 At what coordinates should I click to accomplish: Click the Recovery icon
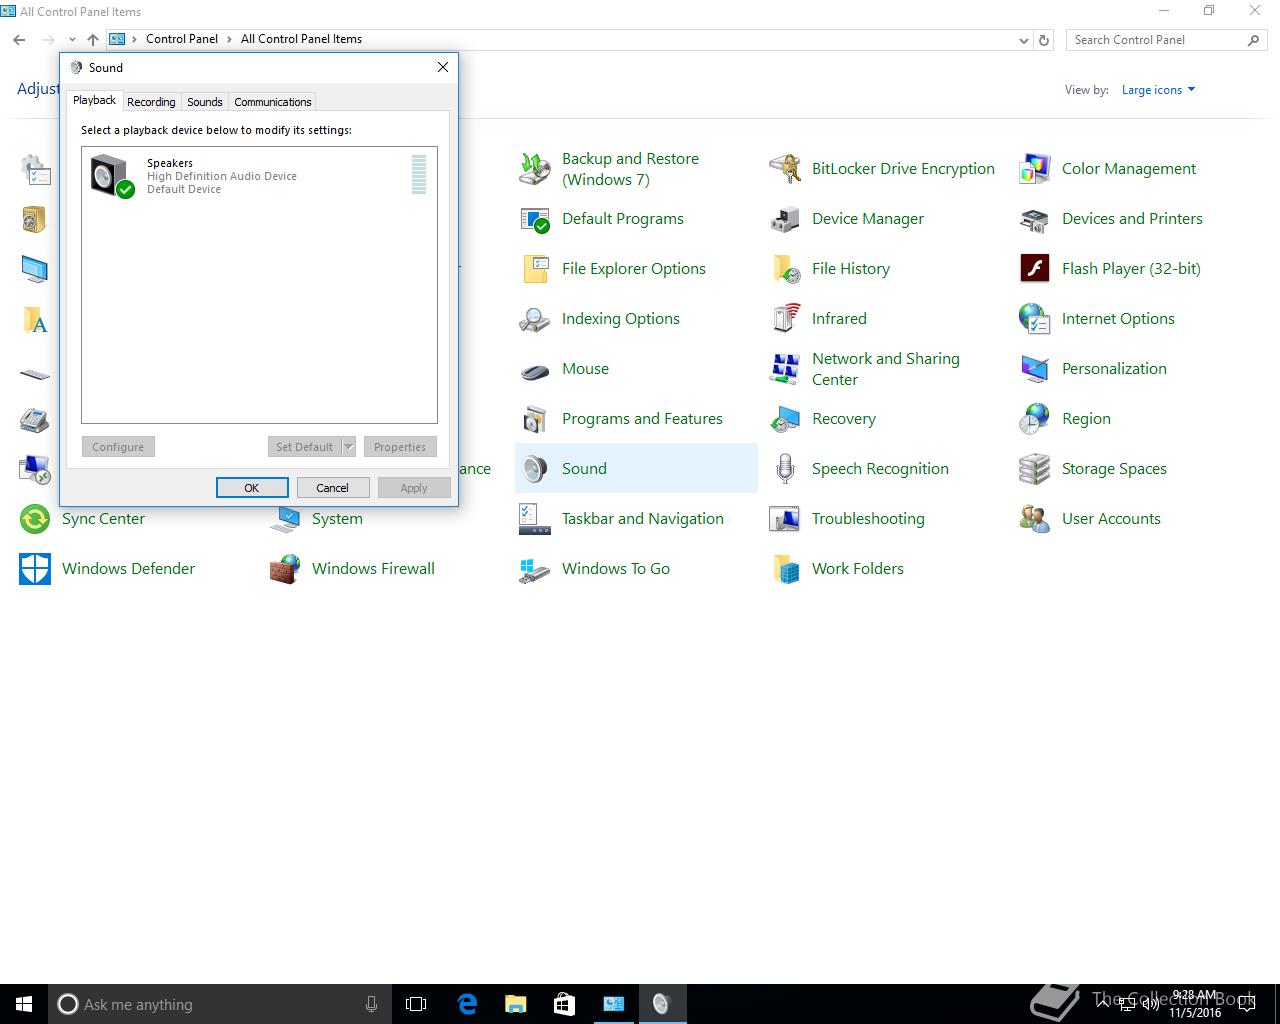(785, 419)
